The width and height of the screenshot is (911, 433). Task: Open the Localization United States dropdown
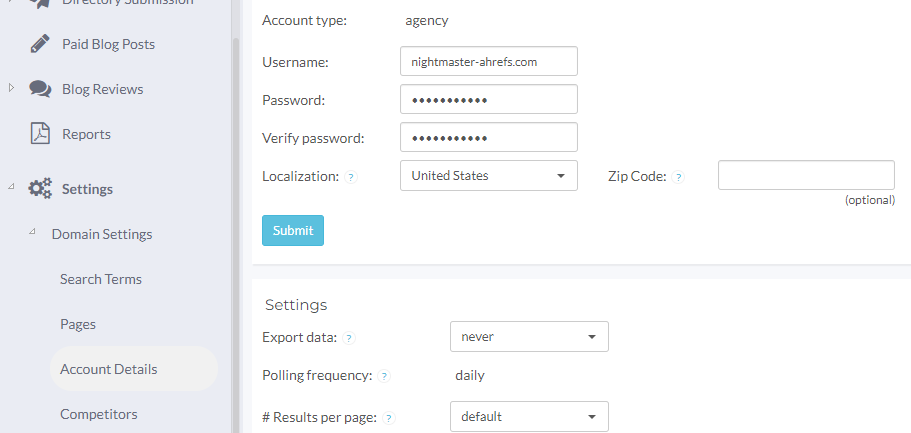coord(488,176)
